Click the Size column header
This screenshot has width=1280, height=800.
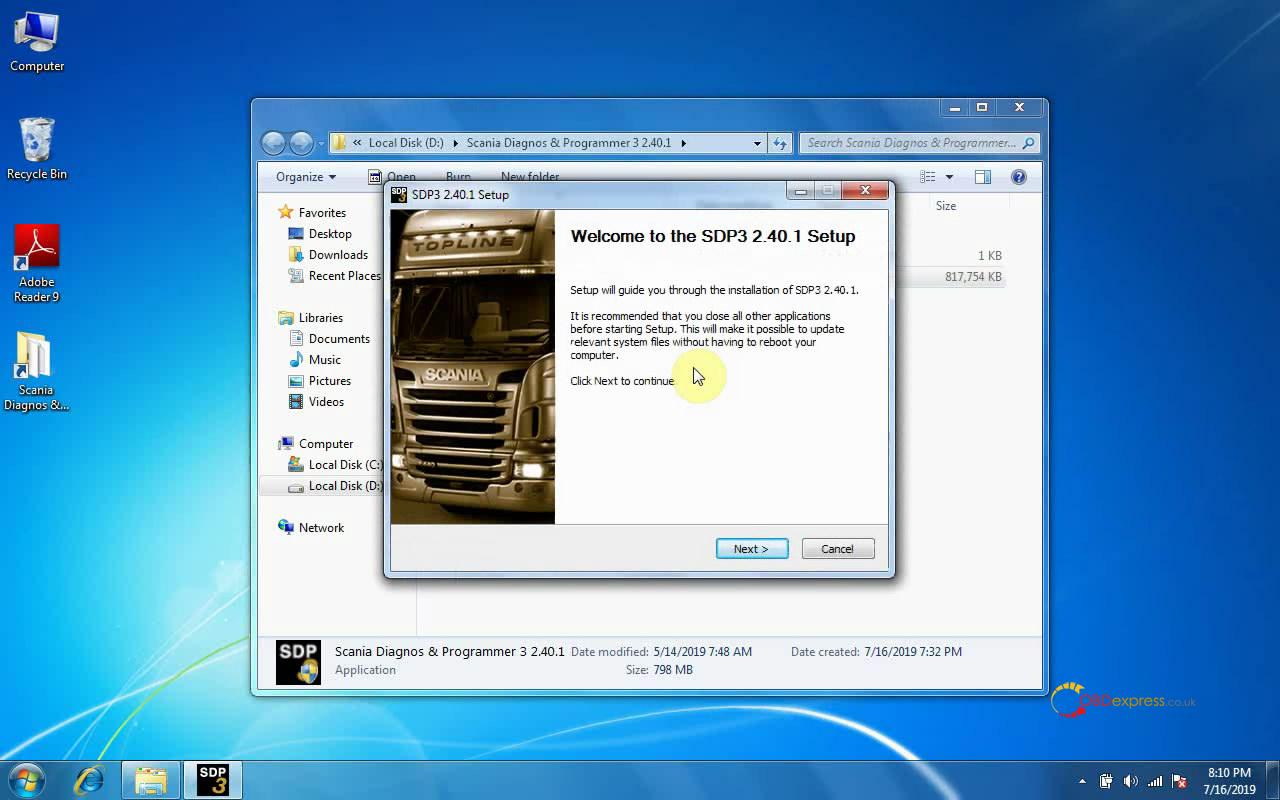(x=946, y=206)
